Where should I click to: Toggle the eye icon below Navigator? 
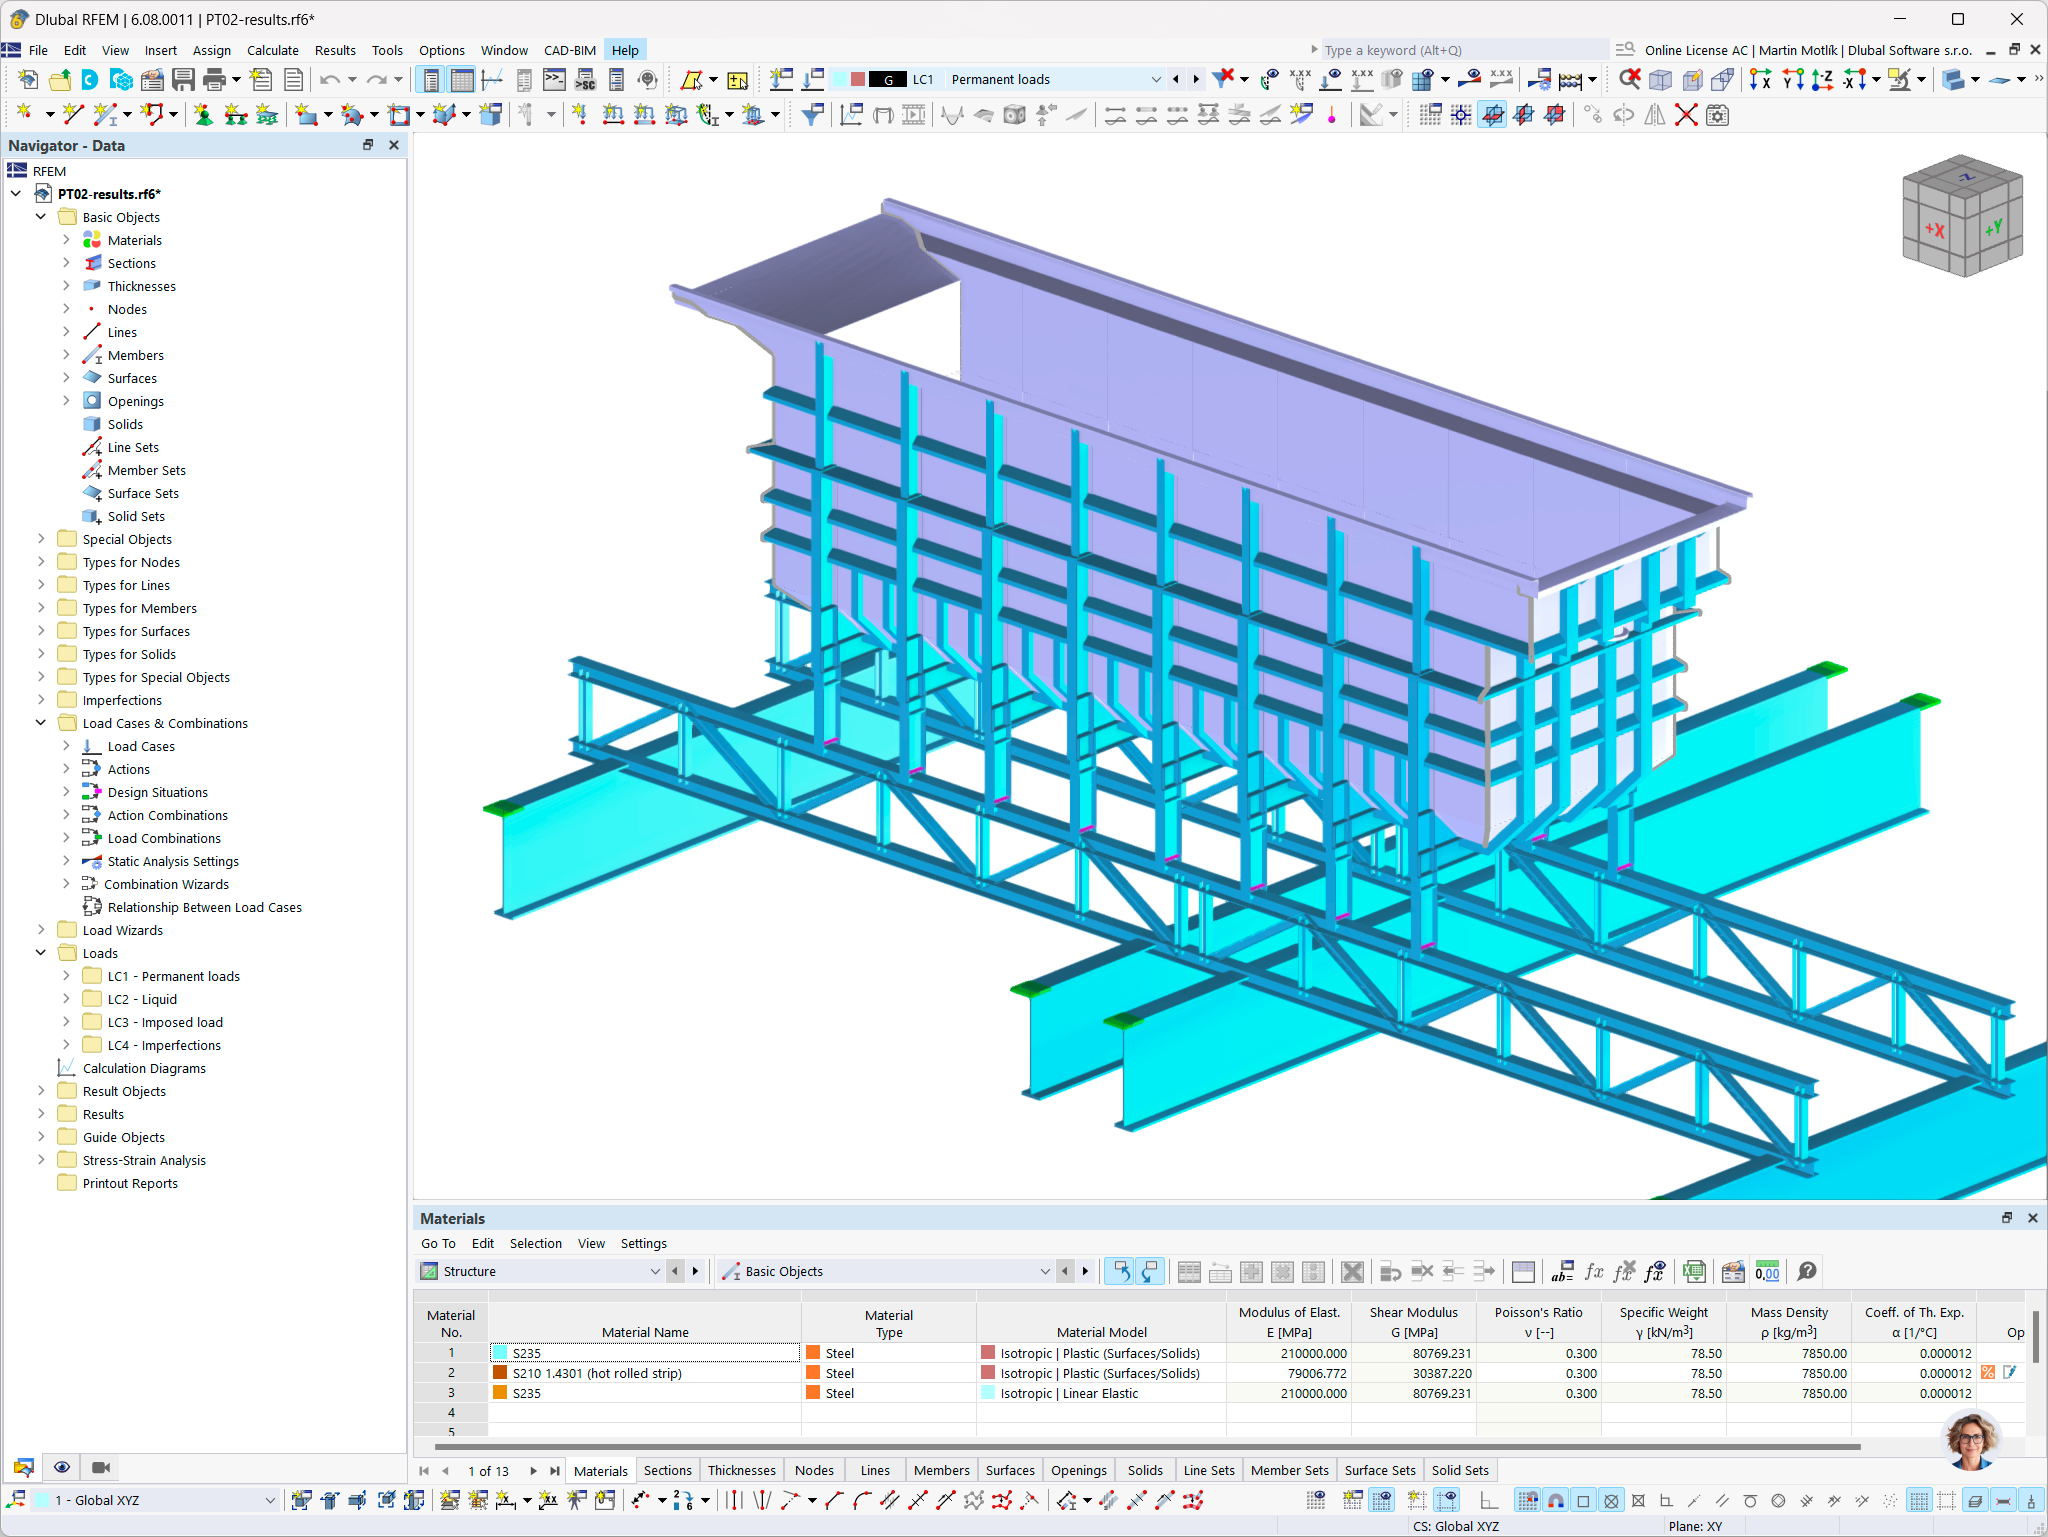click(x=62, y=1467)
